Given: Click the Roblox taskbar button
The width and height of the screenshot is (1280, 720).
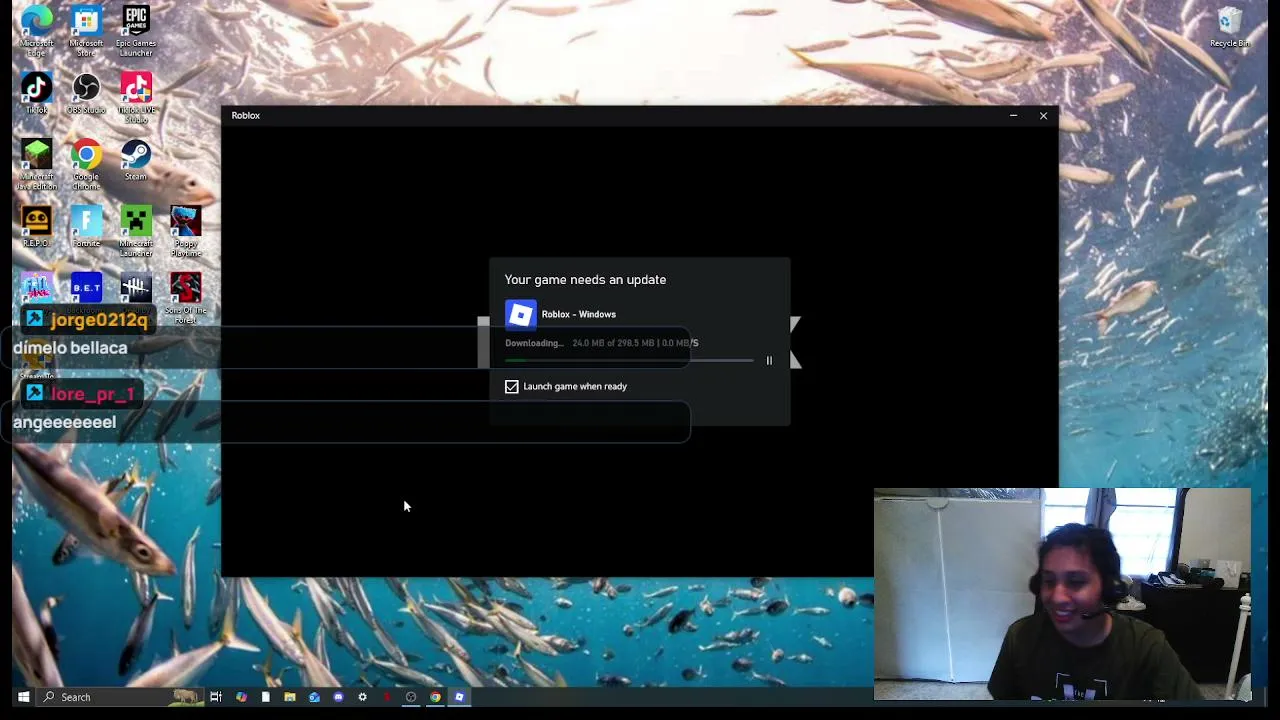Looking at the screenshot, I should (x=459, y=697).
